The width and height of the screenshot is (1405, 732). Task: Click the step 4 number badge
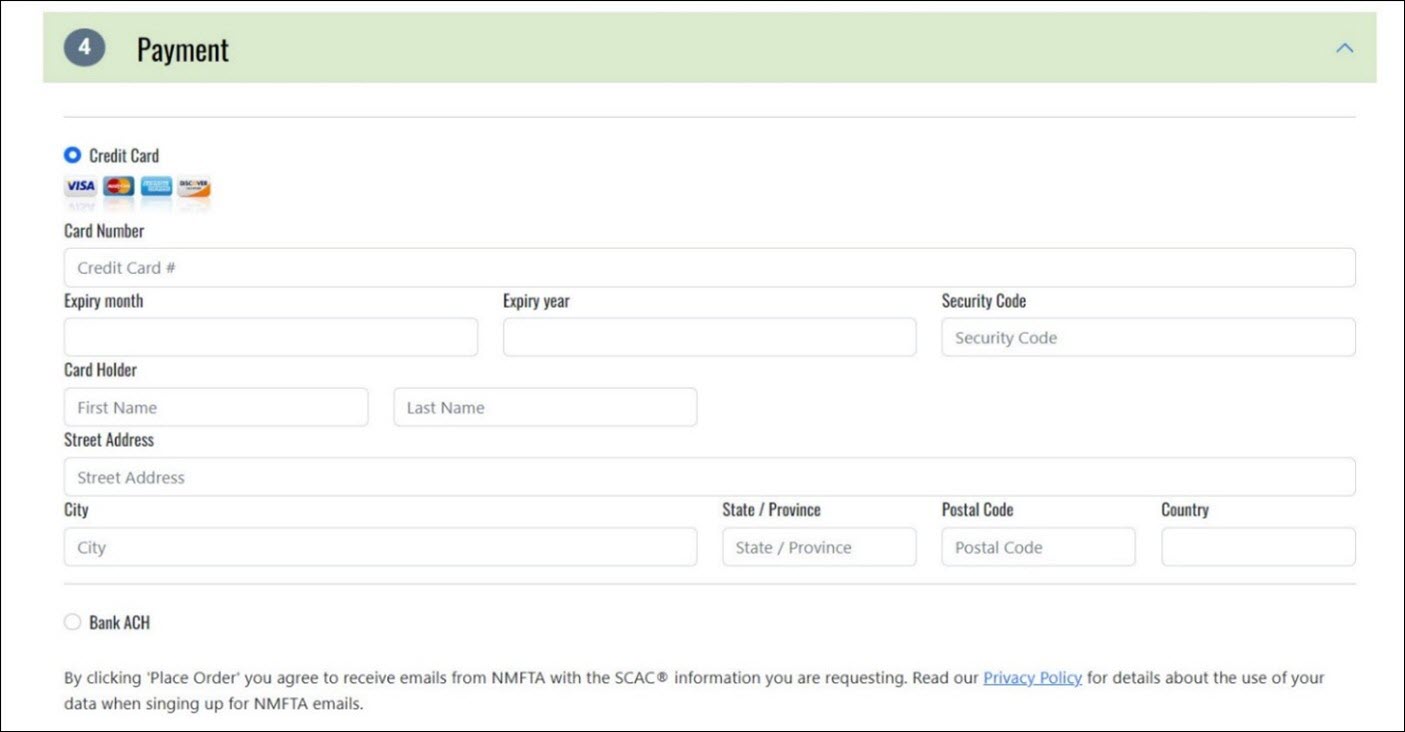point(85,47)
